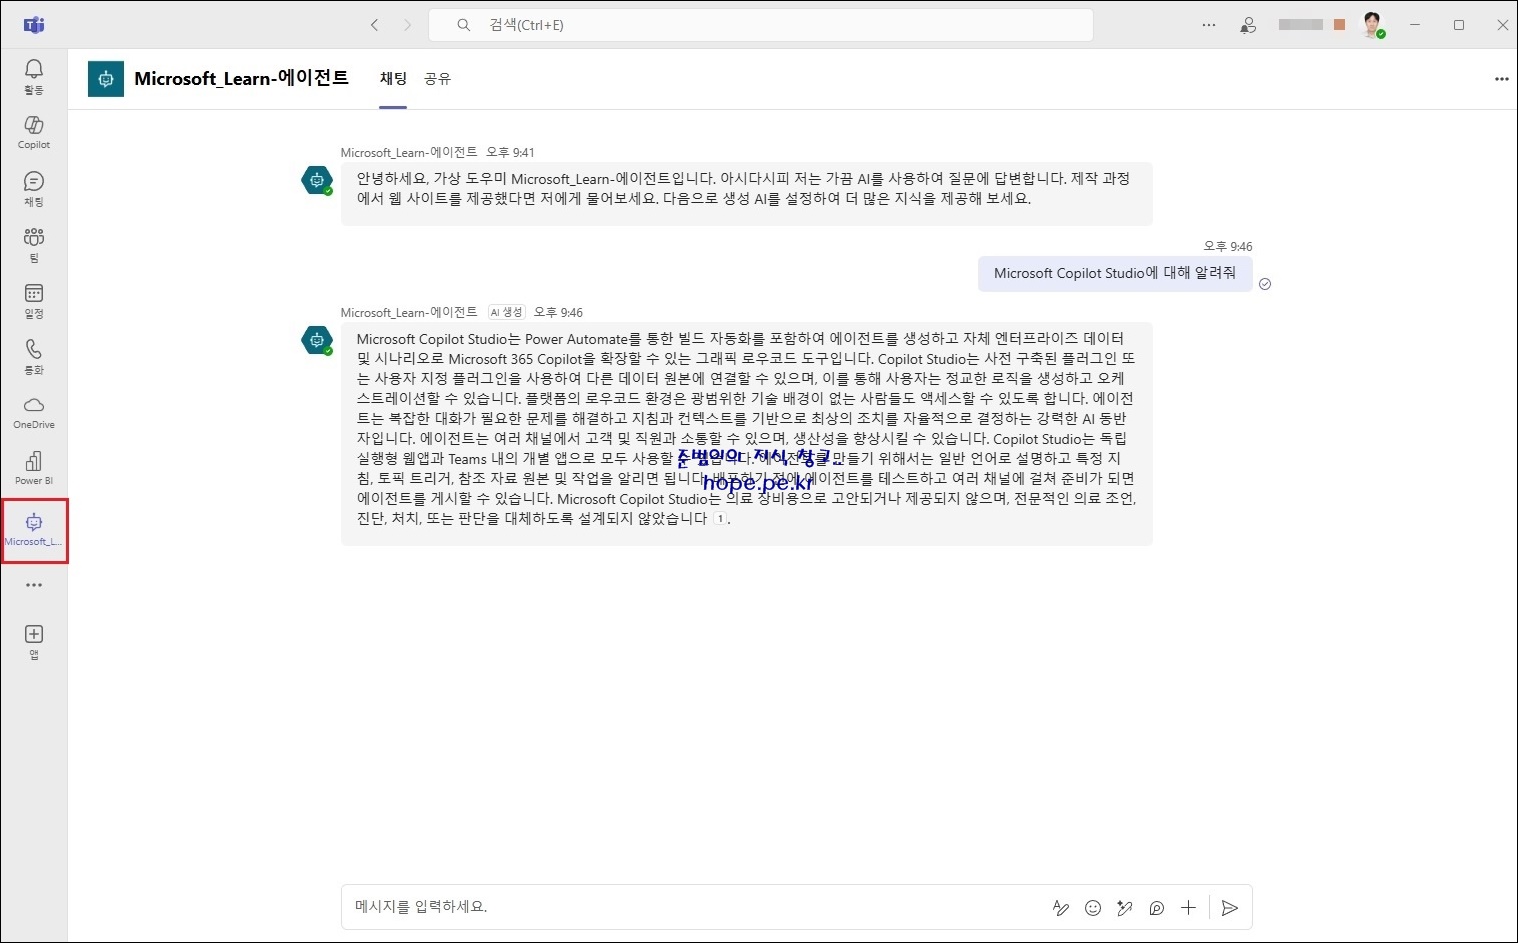Open more options ellipsis in chat header

click(1501, 79)
